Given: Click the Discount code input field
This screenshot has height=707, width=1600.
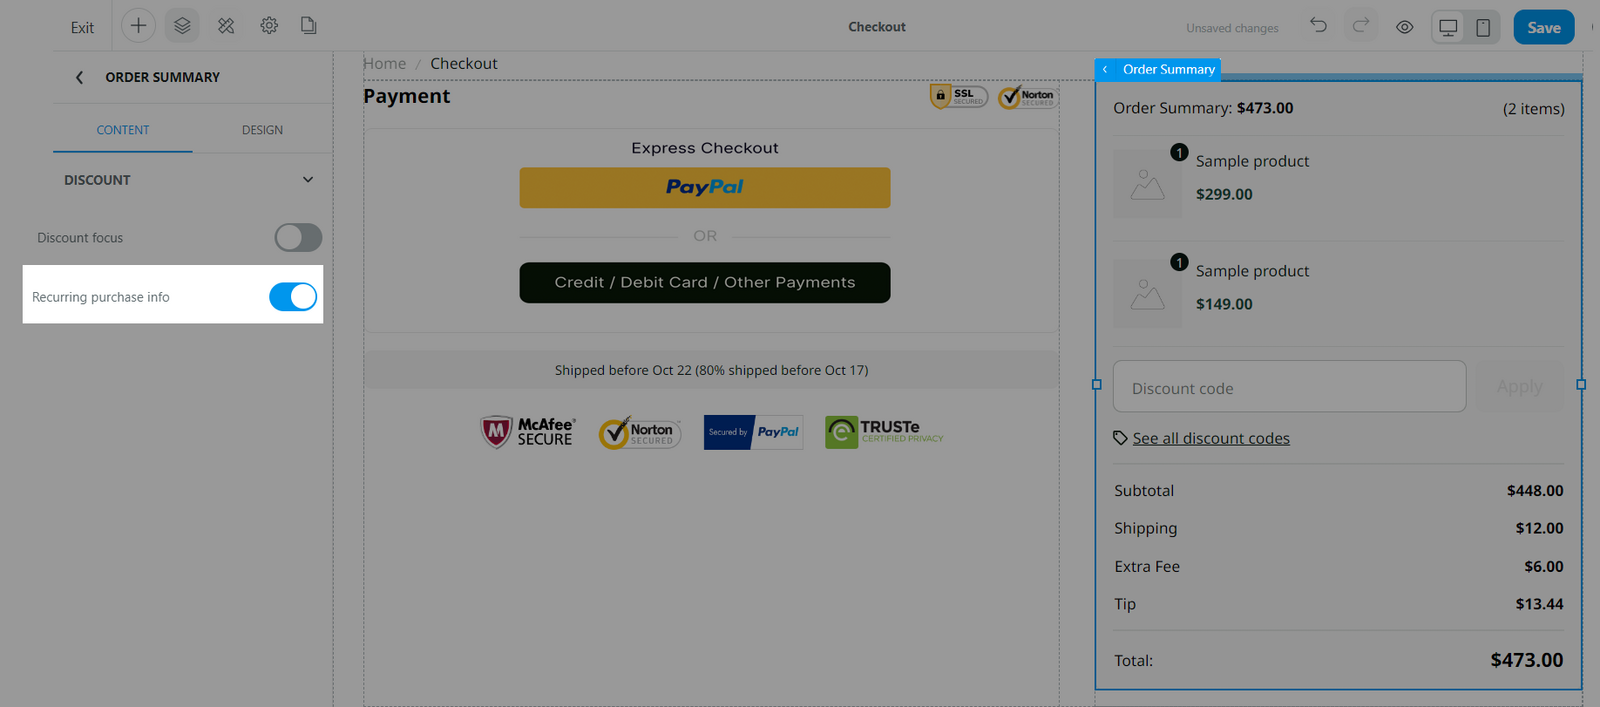Looking at the screenshot, I should [1289, 386].
